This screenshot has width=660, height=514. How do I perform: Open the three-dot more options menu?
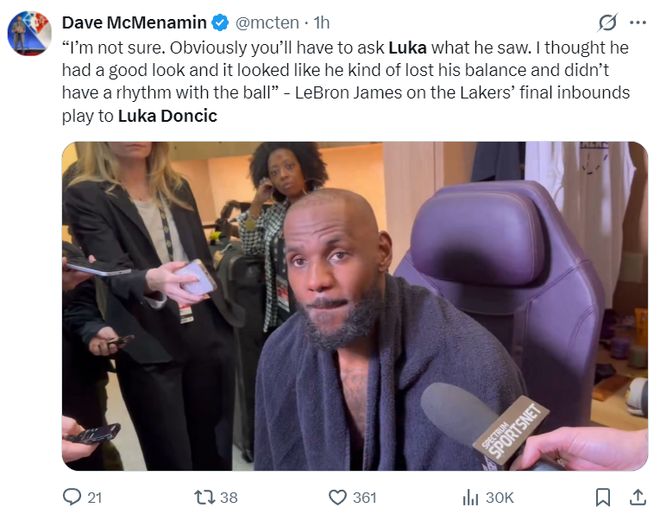636,22
